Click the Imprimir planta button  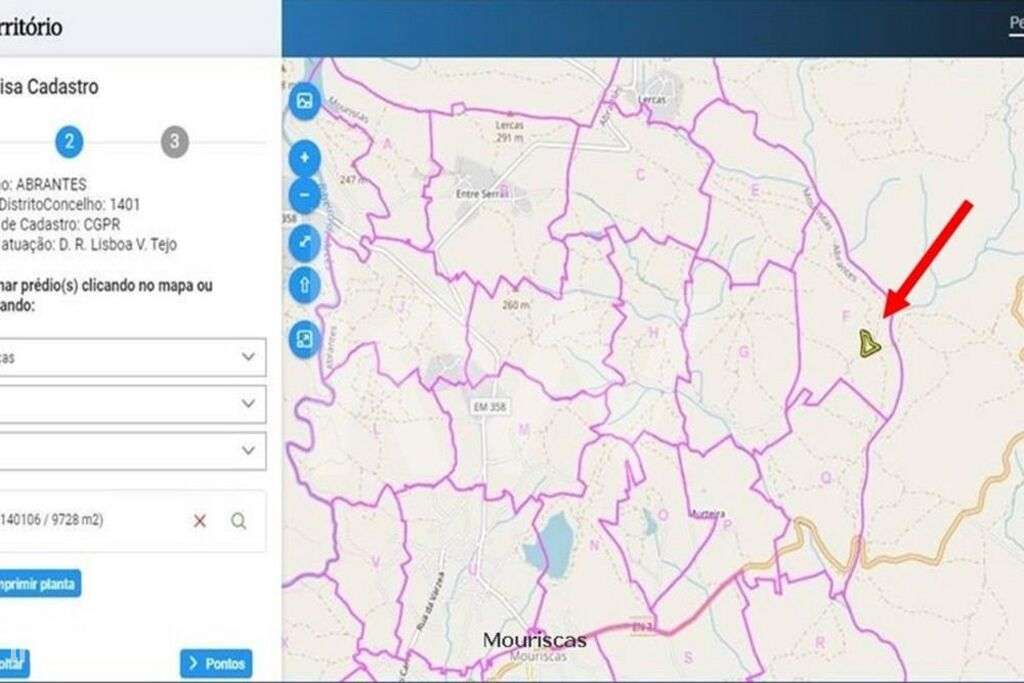39,584
